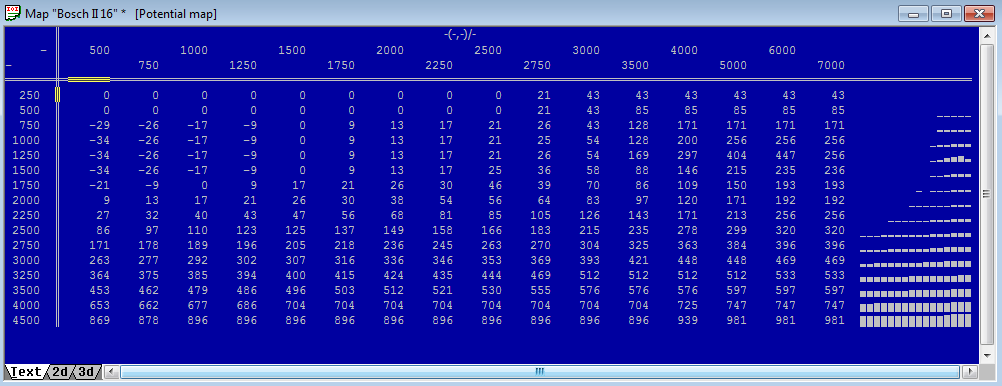1002x386 pixels.
Task: Select cell with value 105
Action: [x=541, y=215]
